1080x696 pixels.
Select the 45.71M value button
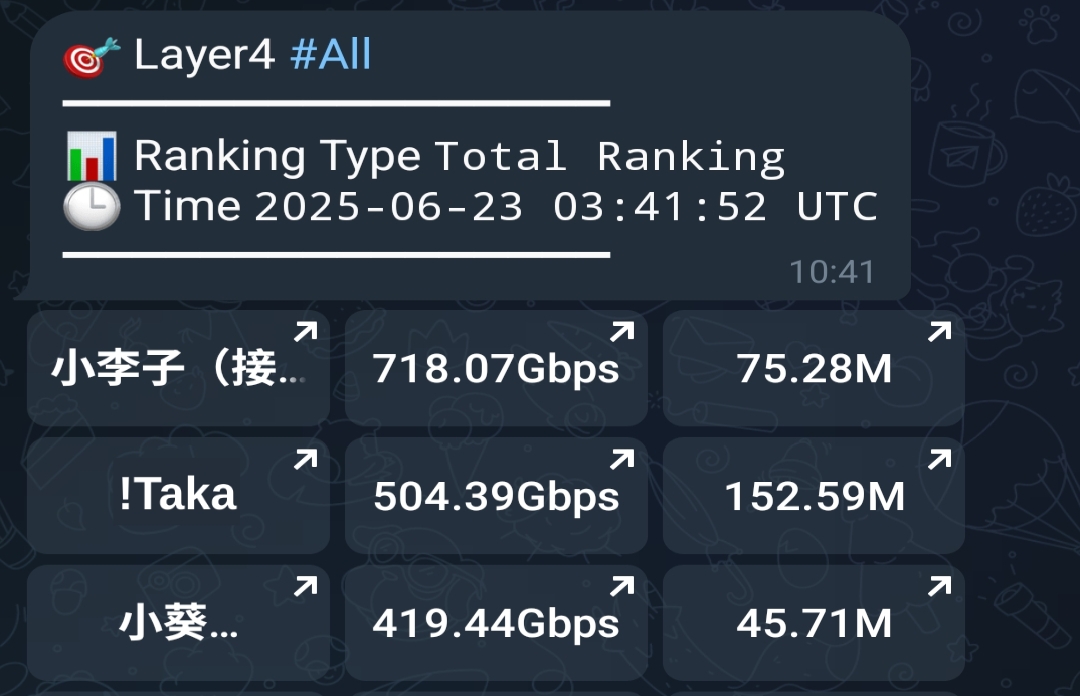pyautogui.click(x=813, y=622)
